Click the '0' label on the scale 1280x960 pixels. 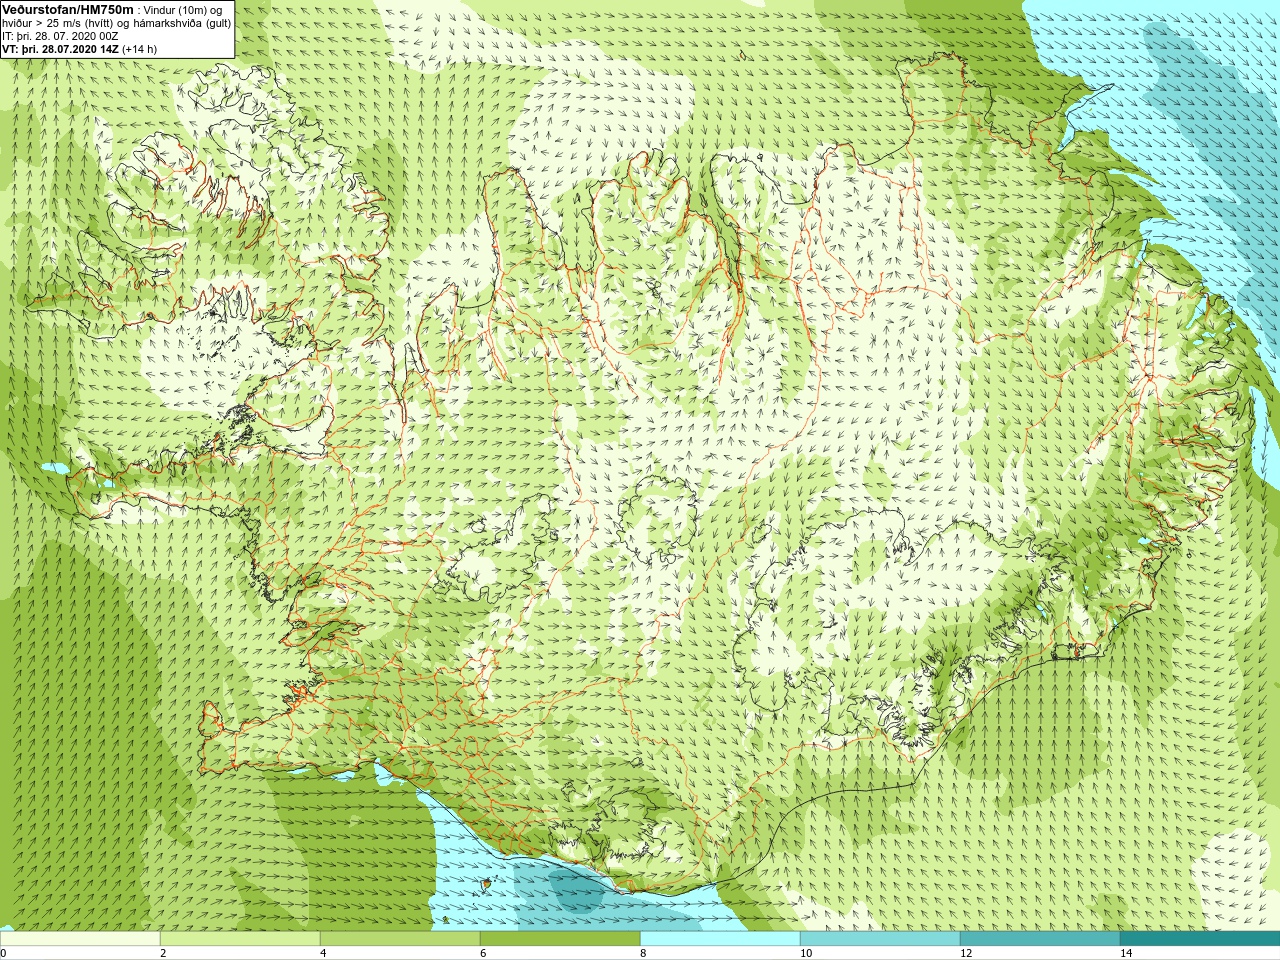pos(4,953)
